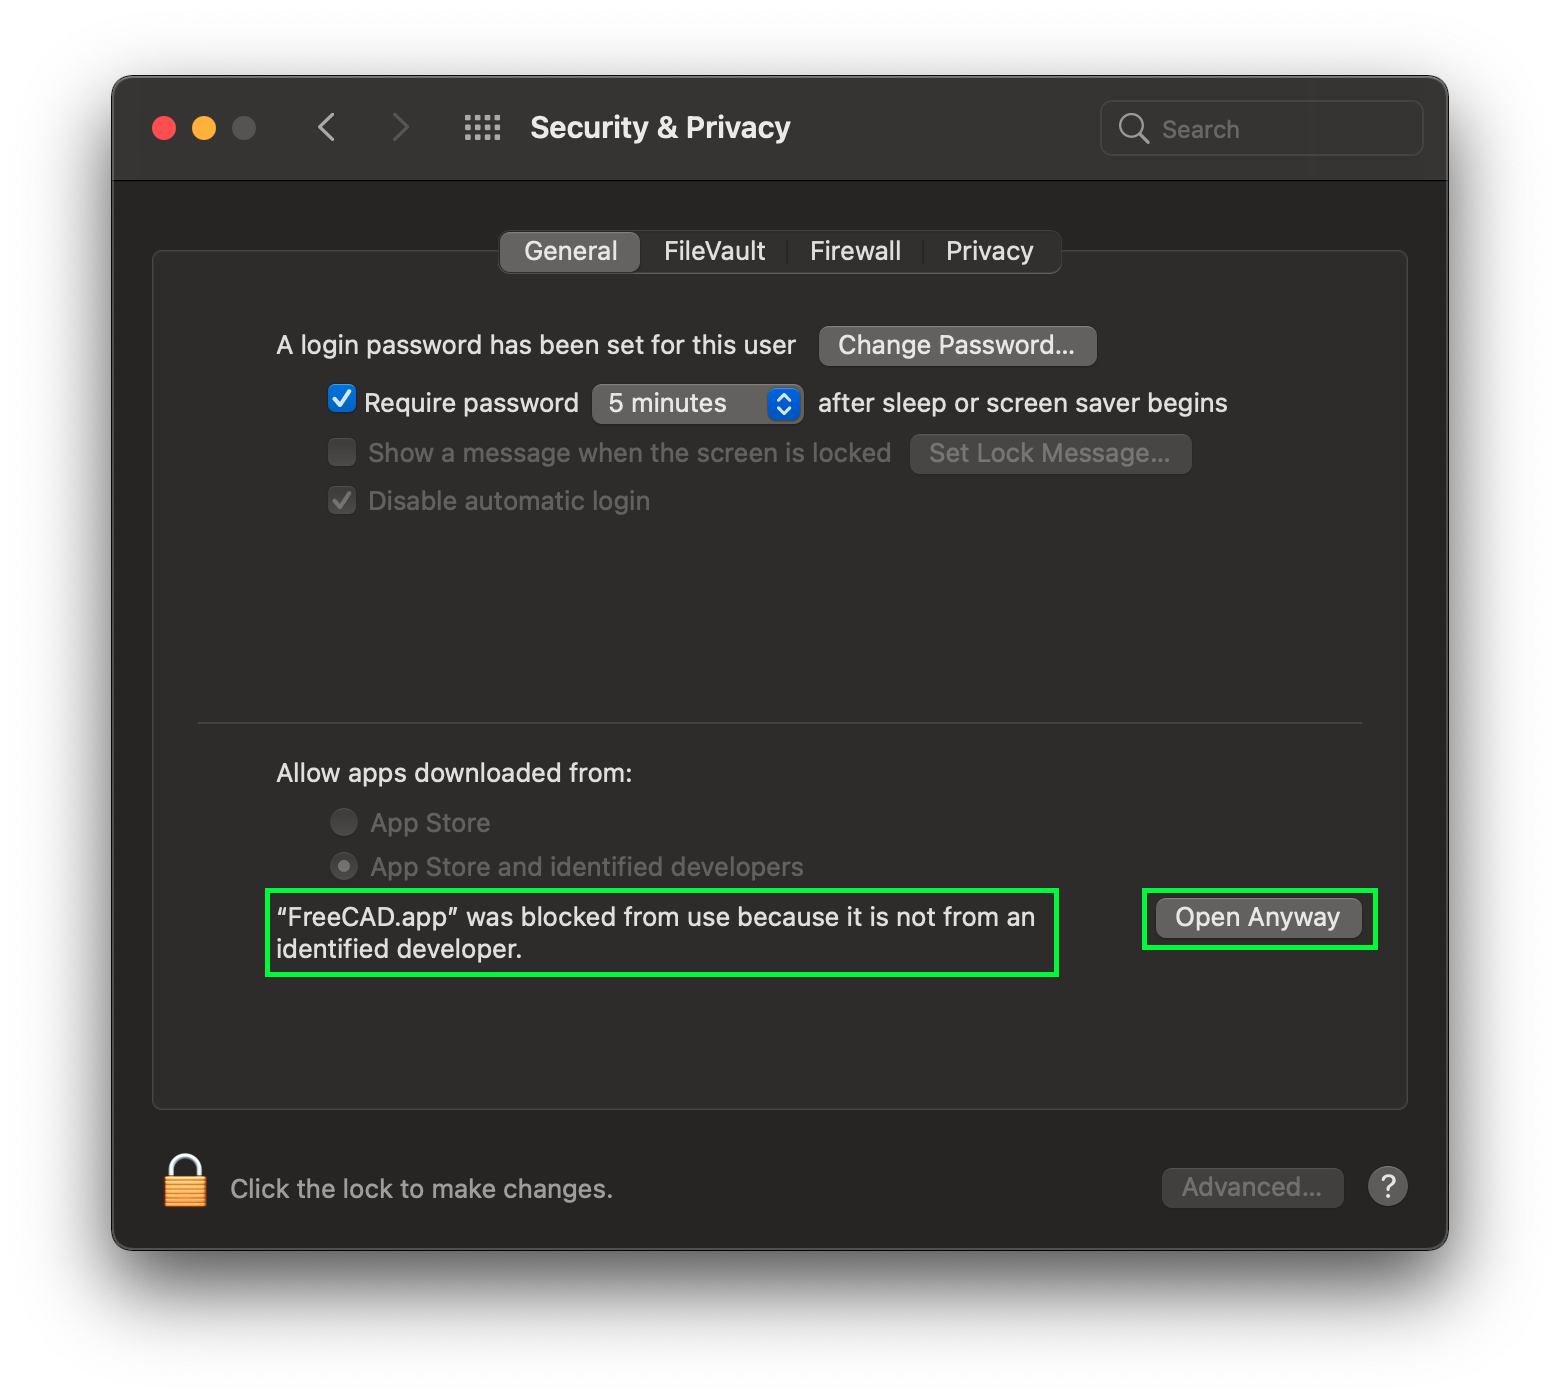This screenshot has height=1398, width=1560.
Task: Select App Store and identified developers radio button
Action: (344, 866)
